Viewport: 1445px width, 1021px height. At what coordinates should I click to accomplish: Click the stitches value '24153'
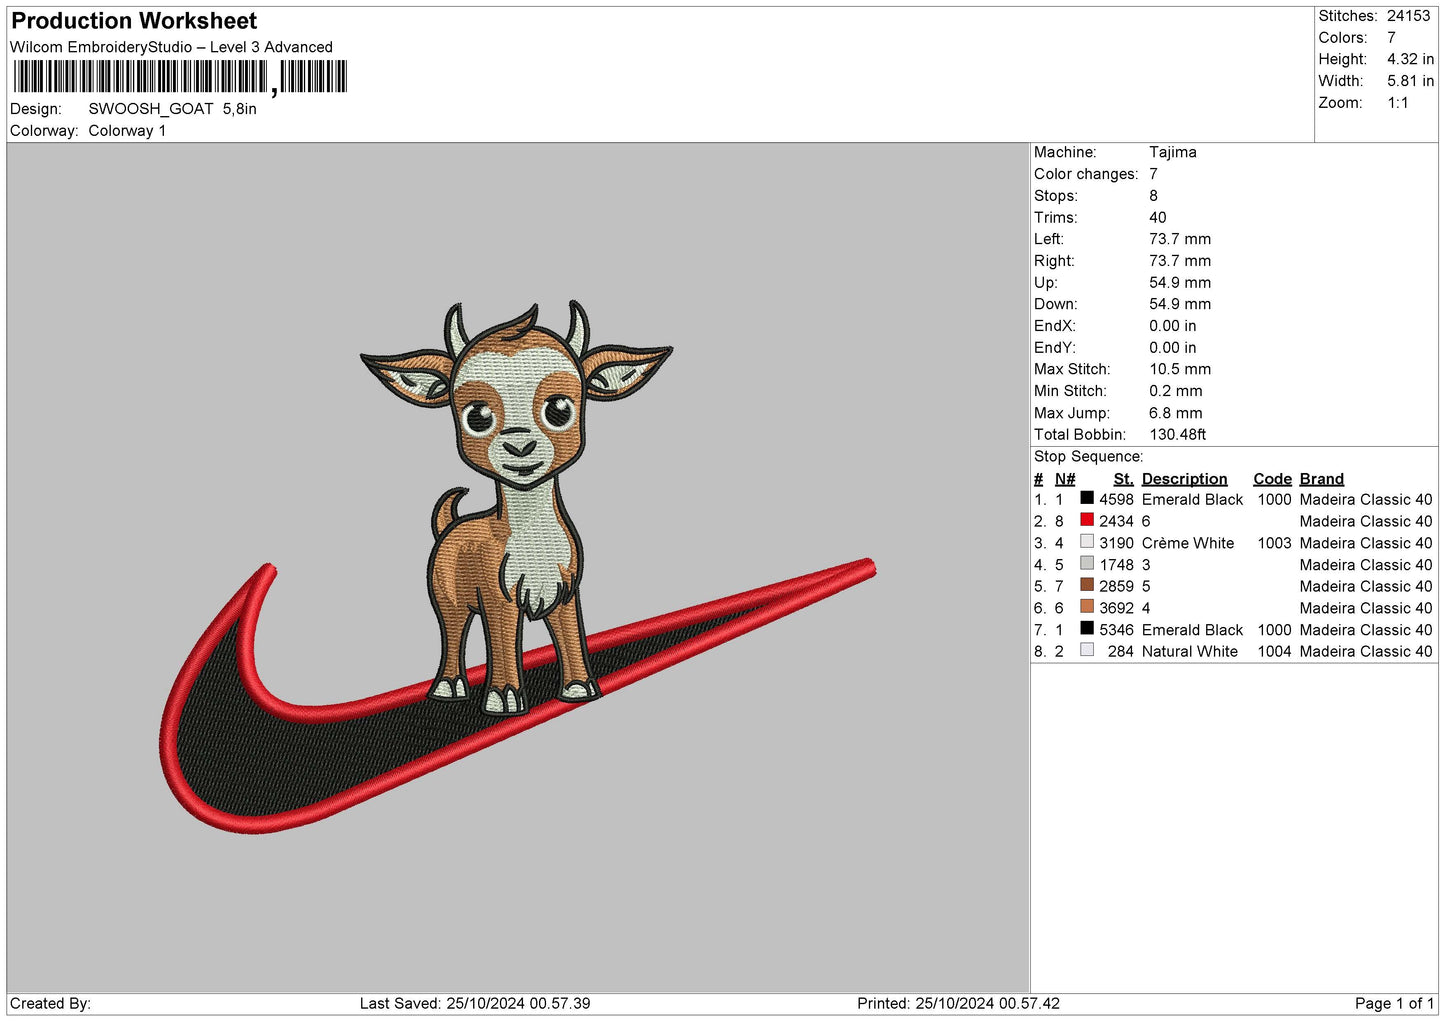[1409, 16]
